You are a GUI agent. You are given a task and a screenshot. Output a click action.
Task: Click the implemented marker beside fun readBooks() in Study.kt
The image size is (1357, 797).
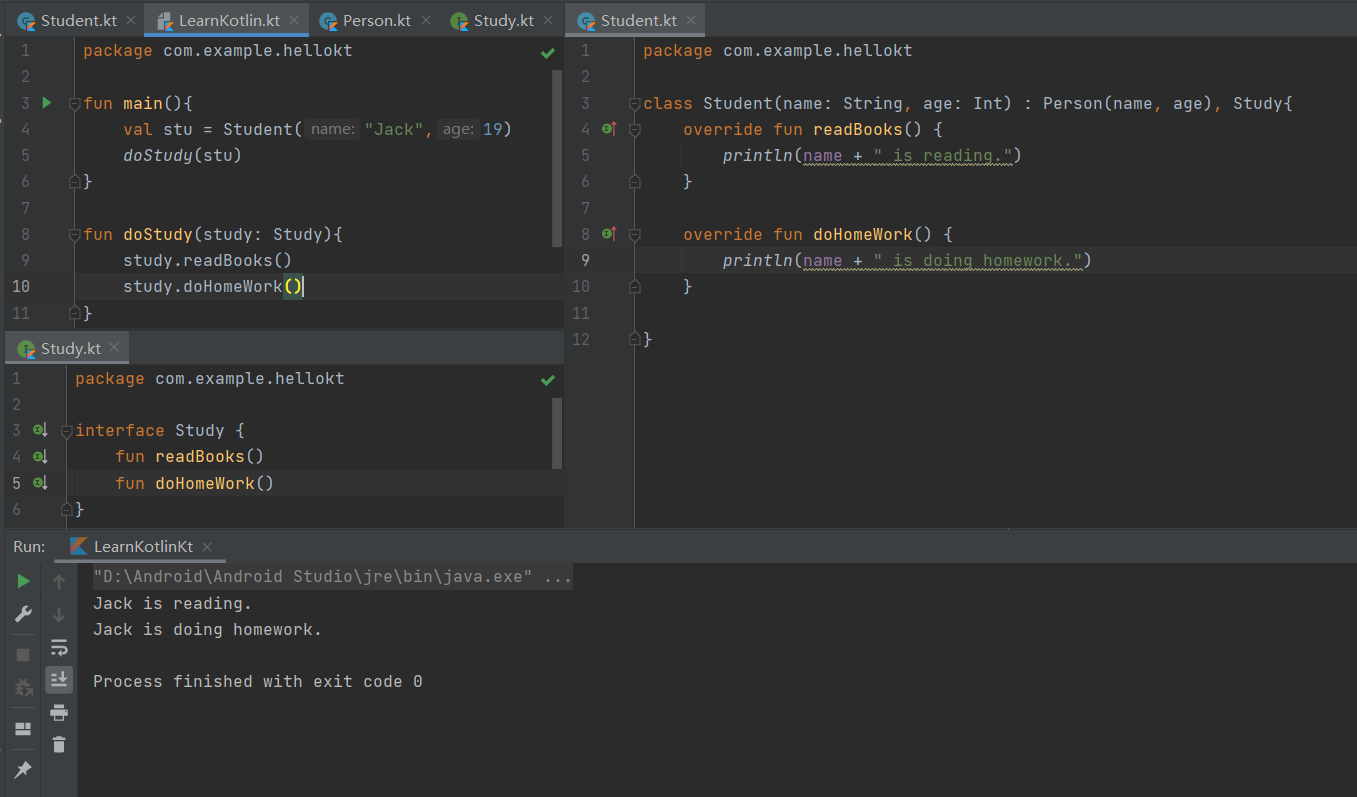[x=40, y=456]
